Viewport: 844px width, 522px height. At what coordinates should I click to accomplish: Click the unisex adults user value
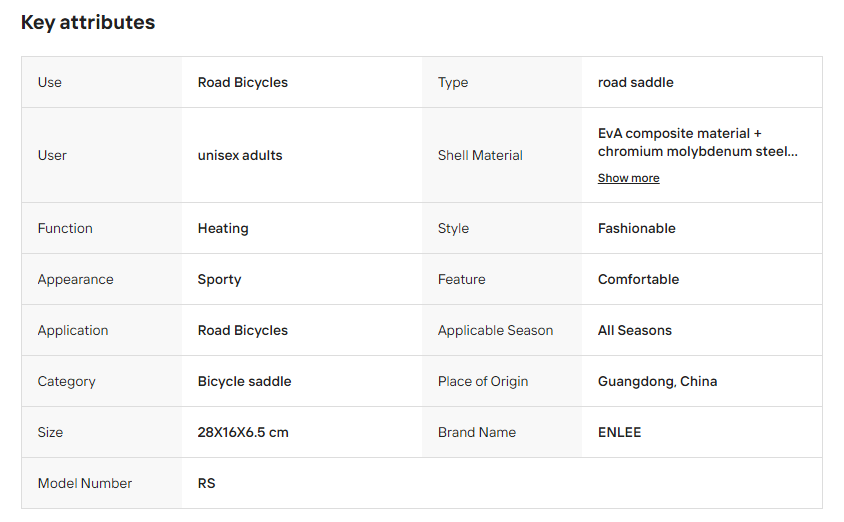[240, 156]
